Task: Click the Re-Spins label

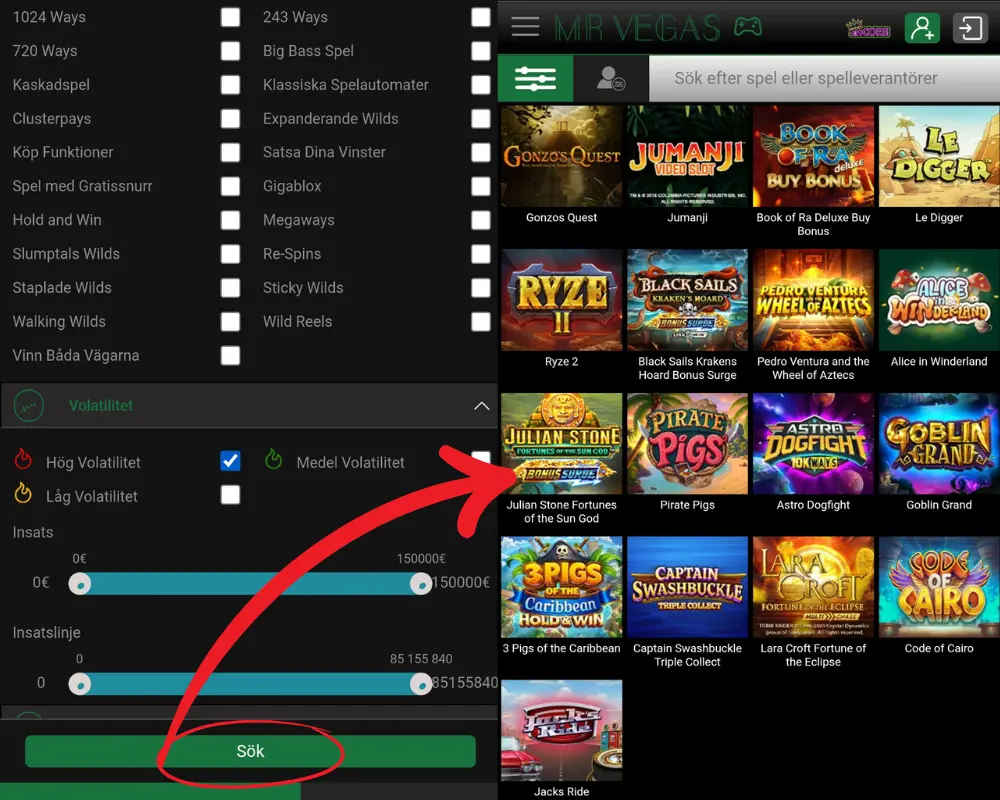Action: [x=291, y=254]
